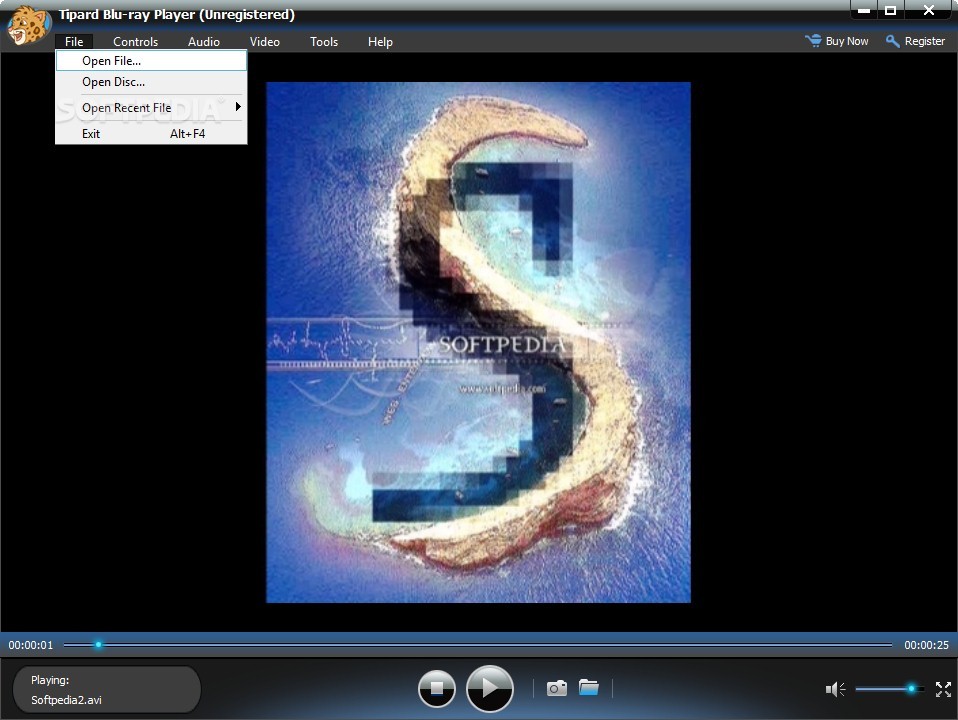Click the volume slider handle
Image resolution: width=958 pixels, height=720 pixels.
pos(911,689)
